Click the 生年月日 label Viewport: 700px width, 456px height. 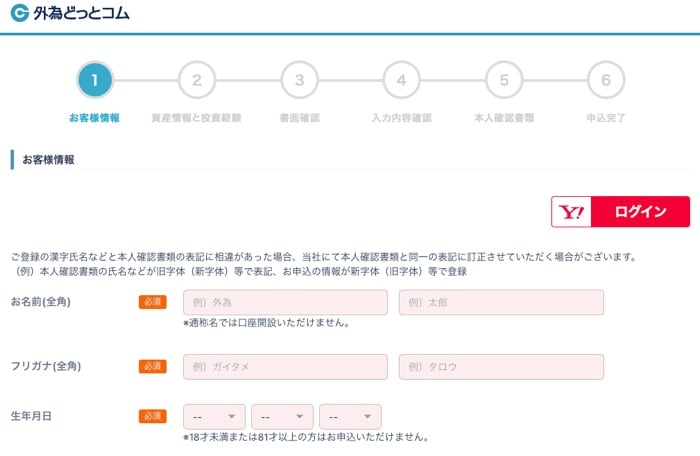point(31,416)
